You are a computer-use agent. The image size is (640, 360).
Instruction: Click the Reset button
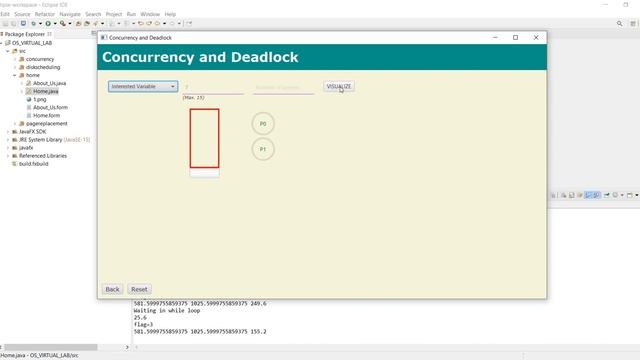pyautogui.click(x=139, y=289)
